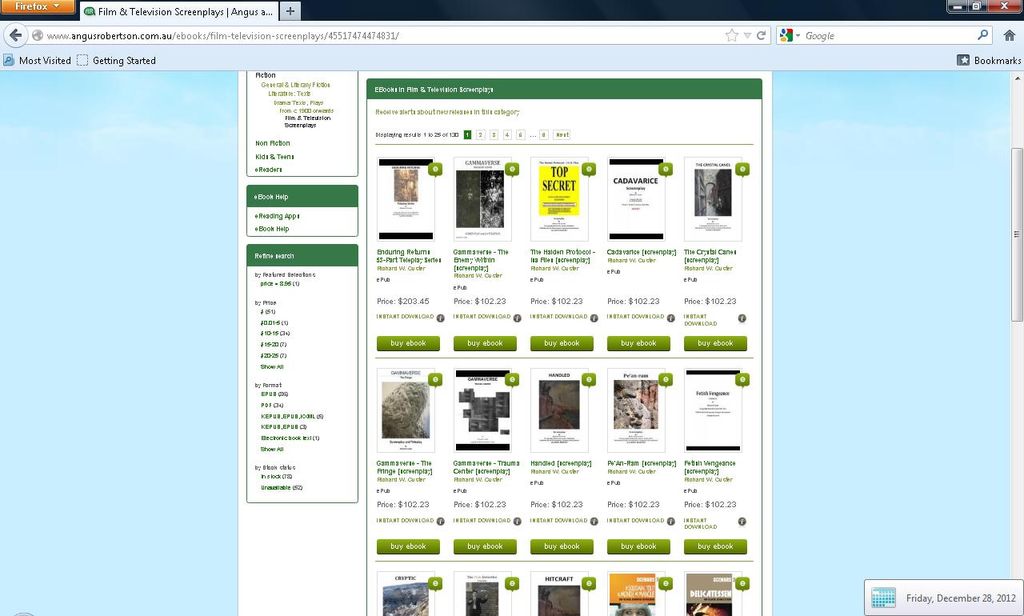
Task: Open the Top Secret Haiden Protocol cover thumbnail
Action: (559, 199)
